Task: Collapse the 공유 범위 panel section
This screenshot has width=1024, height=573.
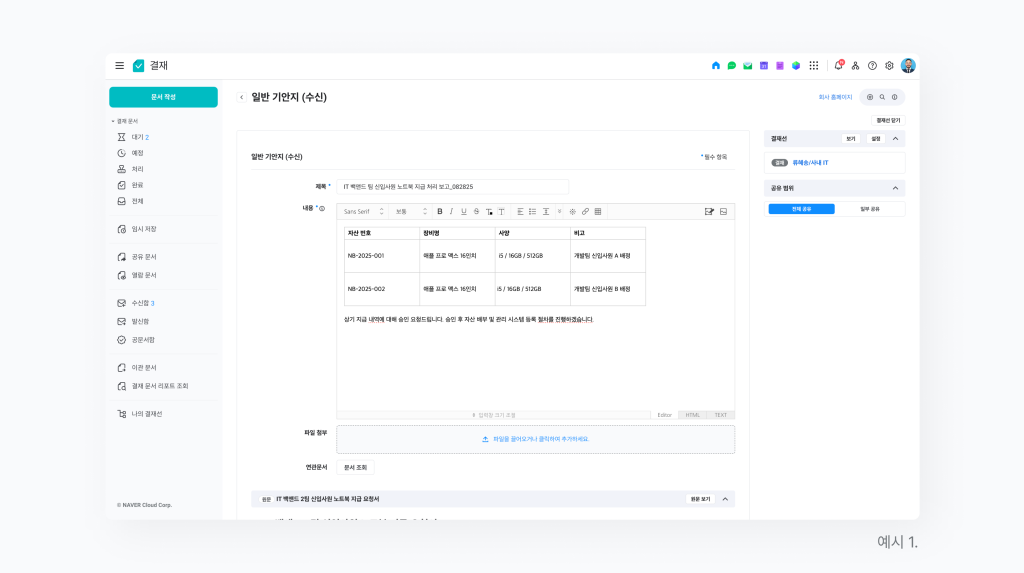Action: (896, 188)
